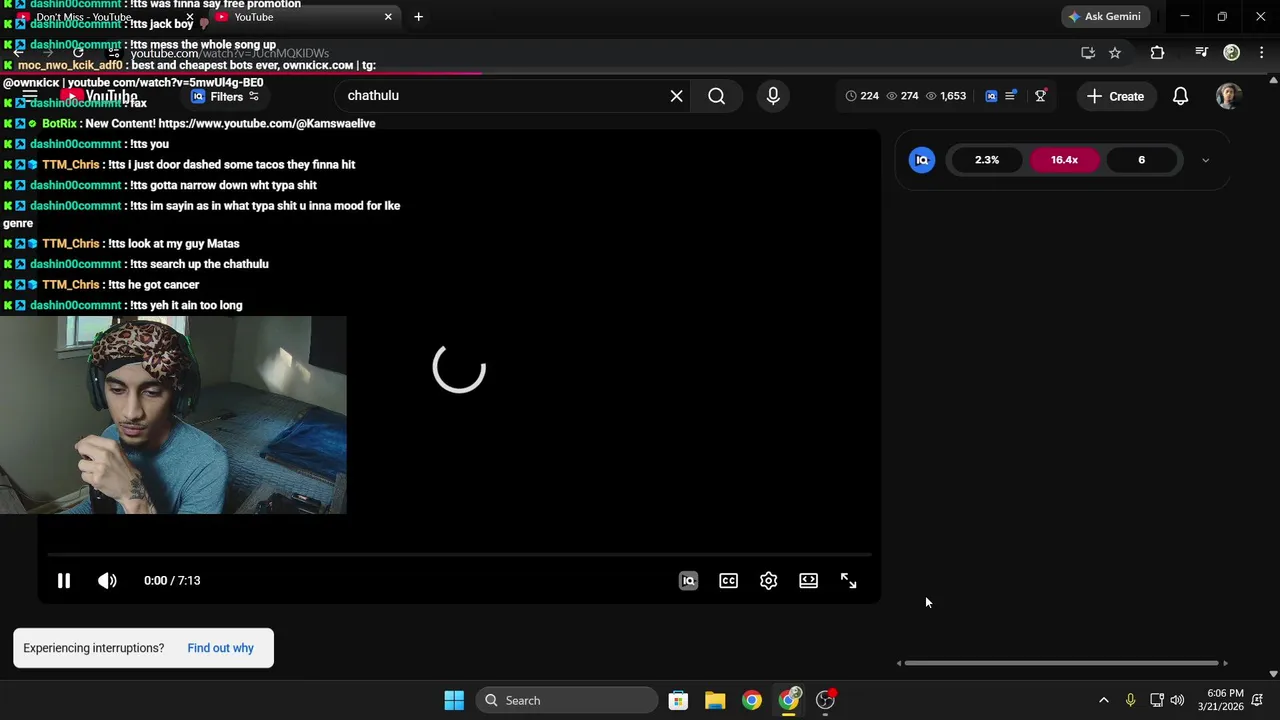Viewport: 1280px width, 720px height.
Task: Click the 274 views stat
Action: pos(902,96)
